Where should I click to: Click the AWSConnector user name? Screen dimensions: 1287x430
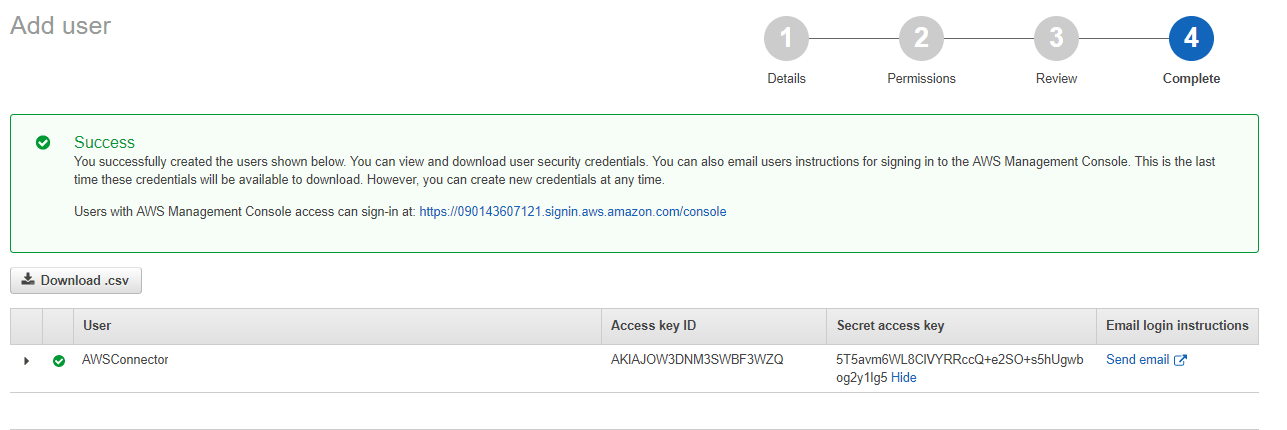click(x=125, y=360)
